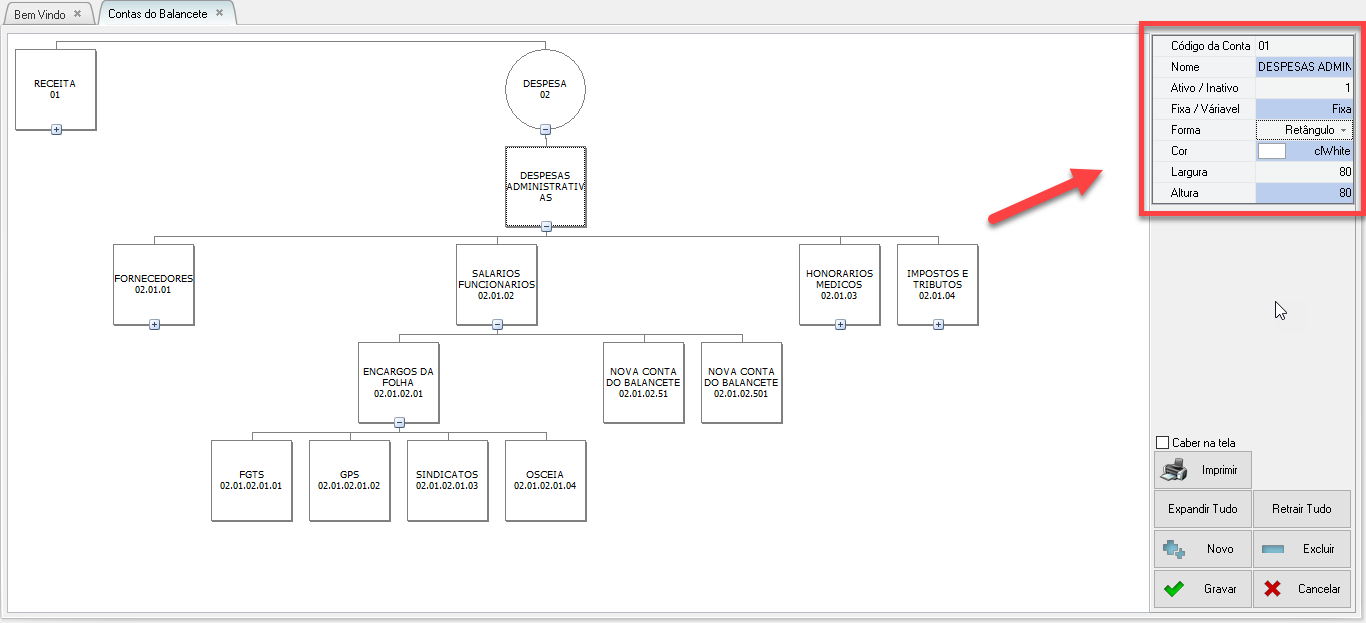Select the Contas do Balancete tab
The height and width of the screenshot is (623, 1366).
[x=158, y=15]
